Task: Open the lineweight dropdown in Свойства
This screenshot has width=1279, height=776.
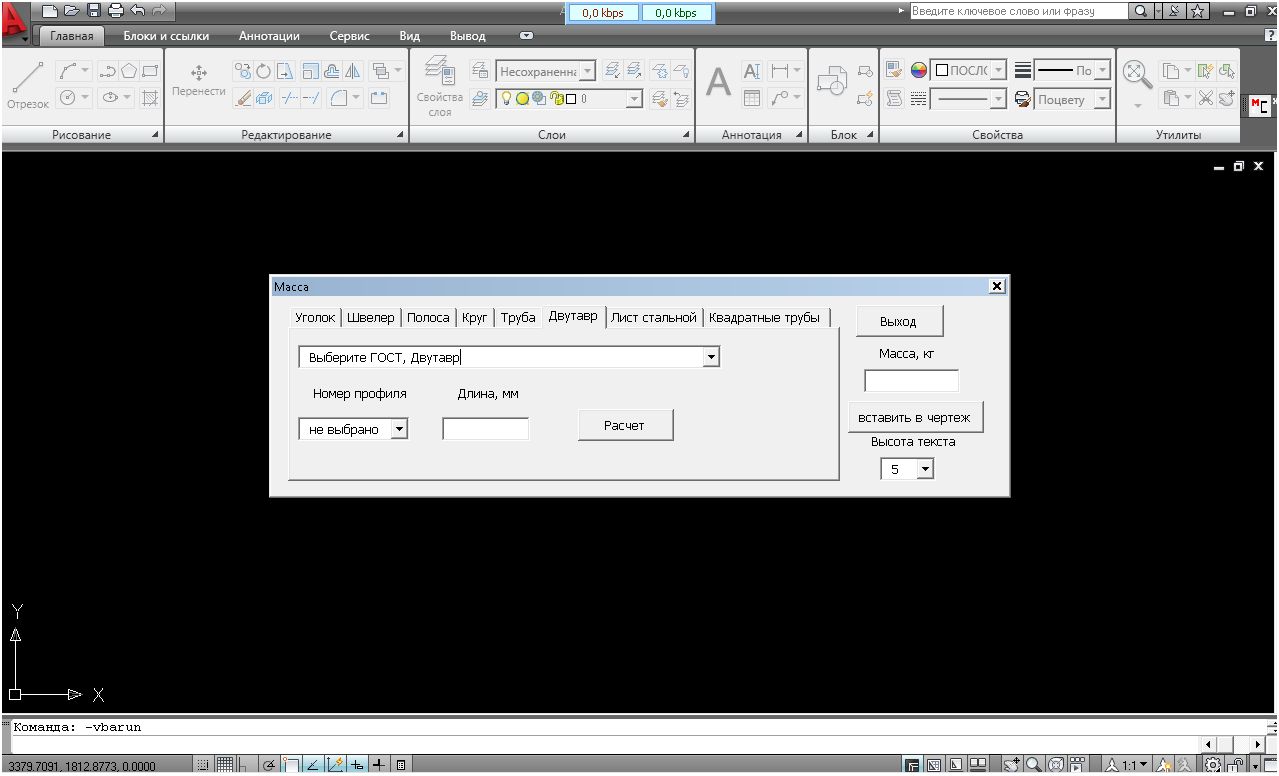Action: (1102, 70)
